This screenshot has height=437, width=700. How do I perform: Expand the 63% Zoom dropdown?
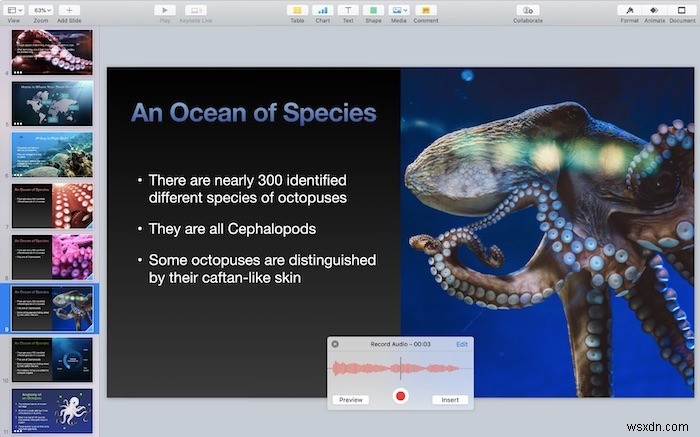[41, 10]
